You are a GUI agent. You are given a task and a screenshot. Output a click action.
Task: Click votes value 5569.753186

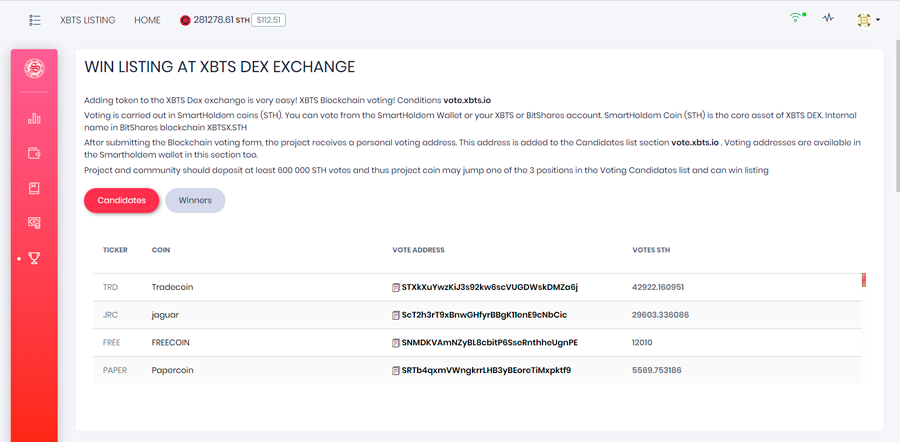coord(657,370)
